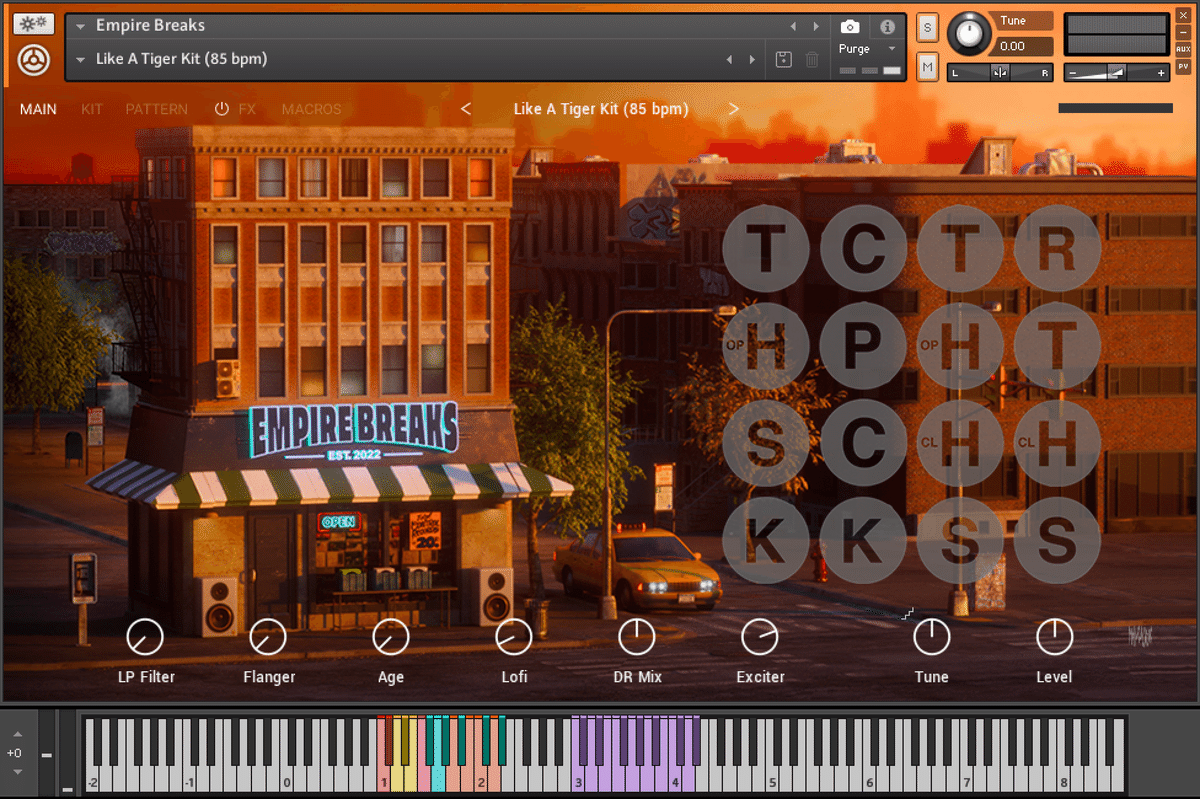Switch to the KIT tab

[92, 109]
